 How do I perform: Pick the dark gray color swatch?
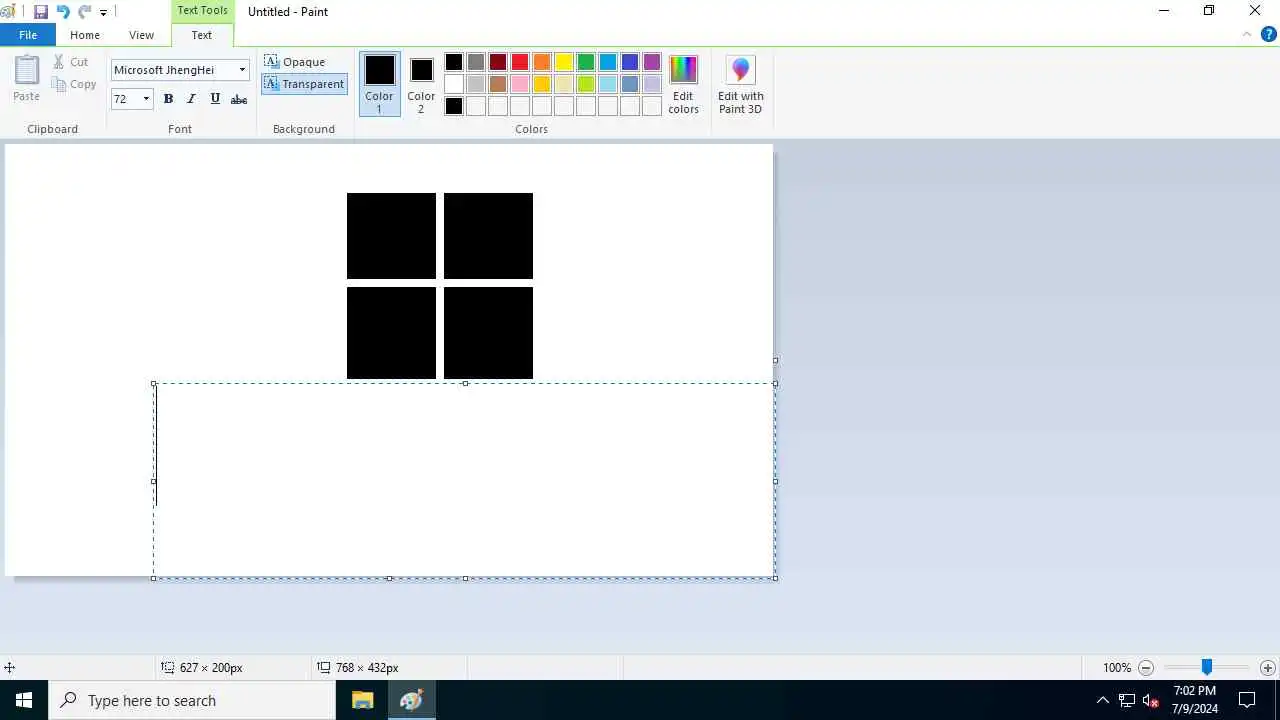476,62
